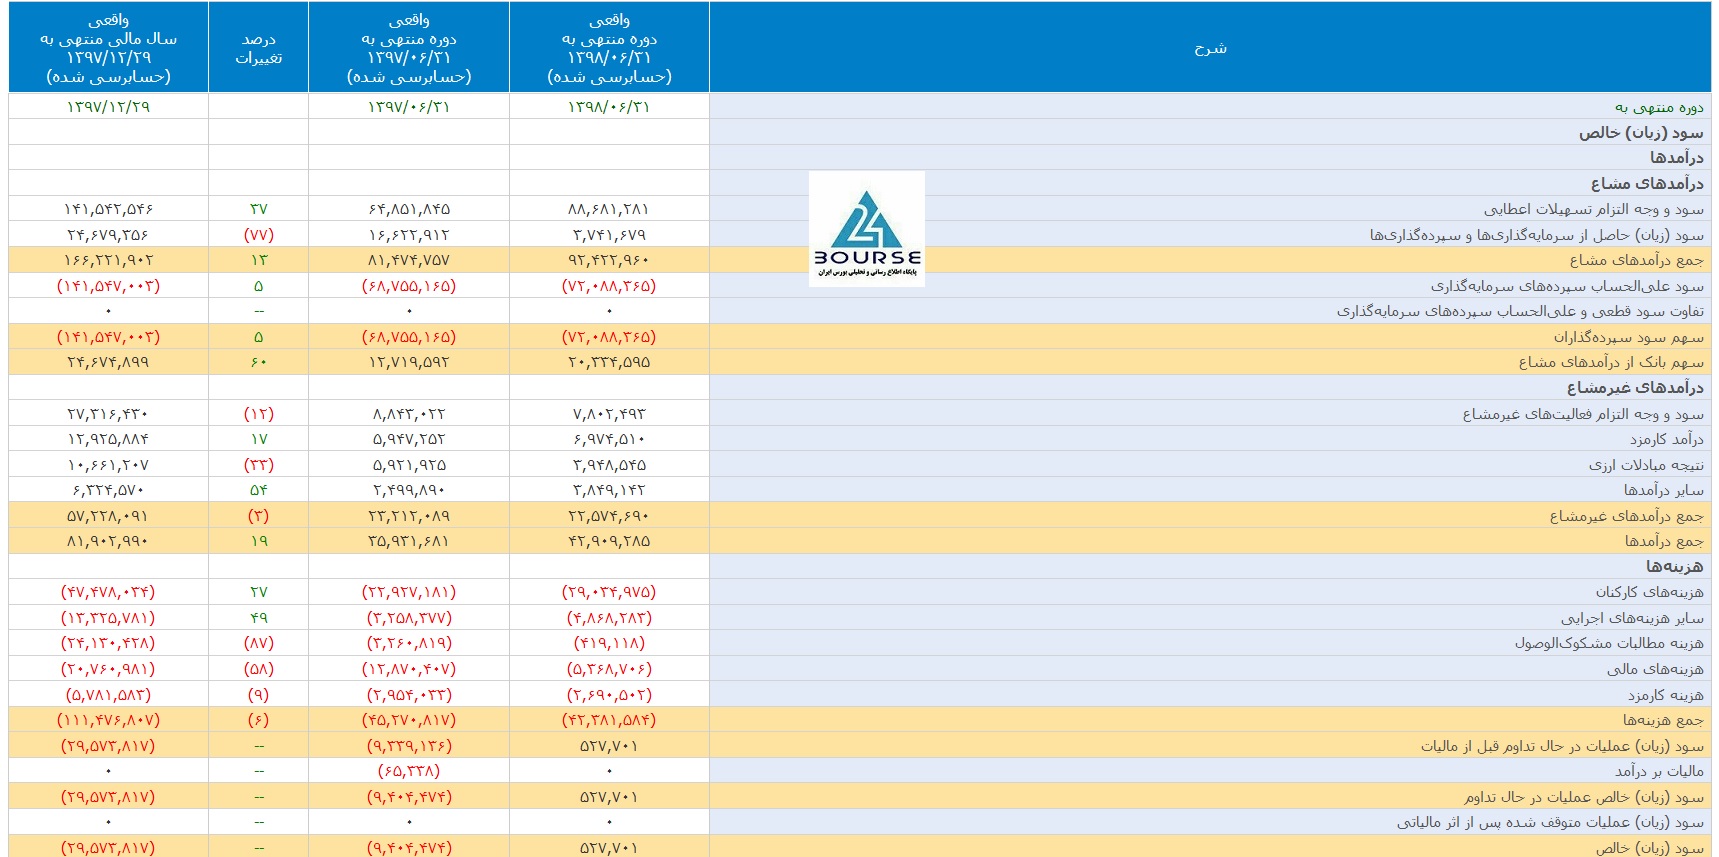This screenshot has height=857, width=1719.
Task: Select the value ۲۰,۳۳۴,۵۹۵
Action: (x=609, y=362)
